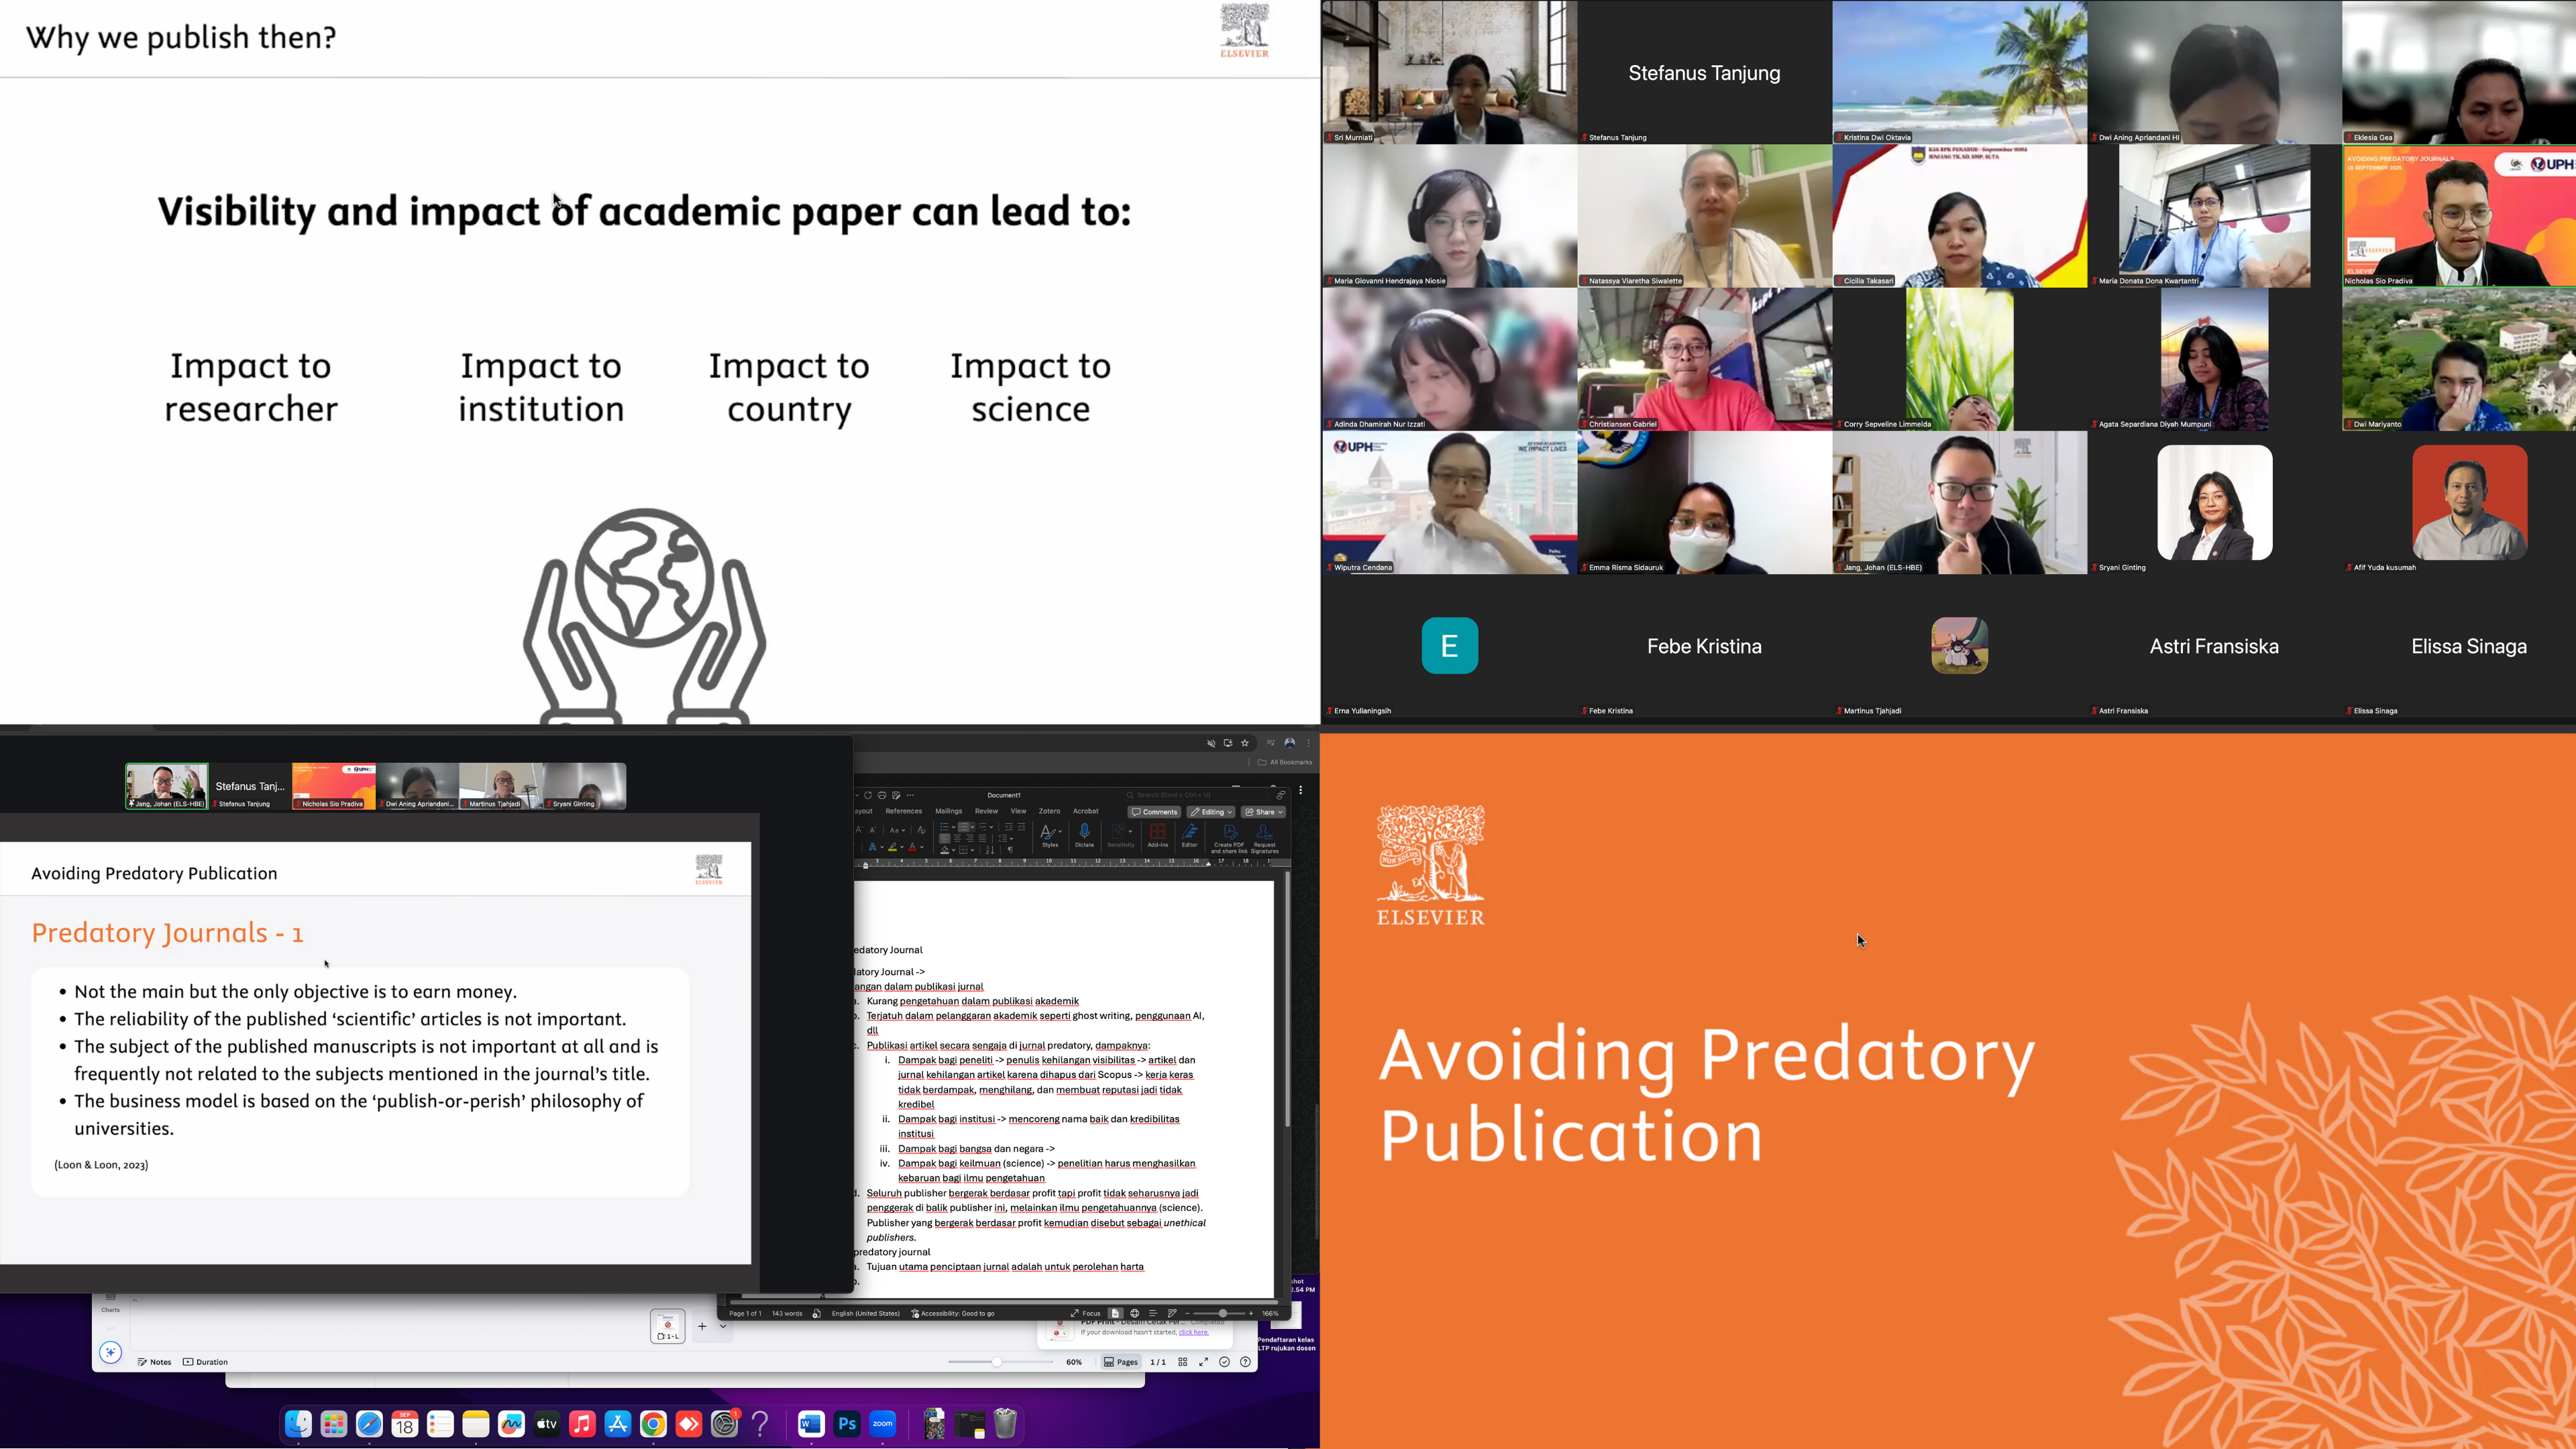Viewport: 2576px width, 1449px height.
Task: Adjust the Canva zoom slider at 60%
Action: [996, 1361]
